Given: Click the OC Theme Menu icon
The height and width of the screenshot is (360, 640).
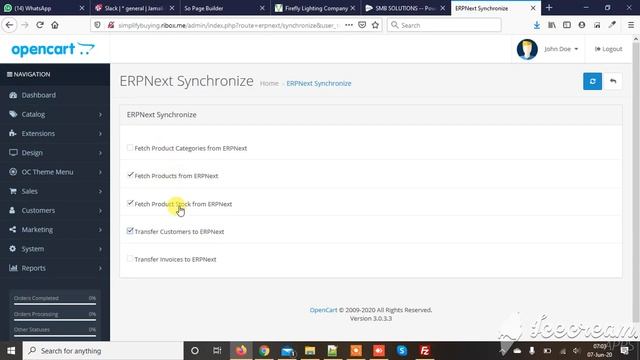Looking at the screenshot, I should tap(13, 172).
